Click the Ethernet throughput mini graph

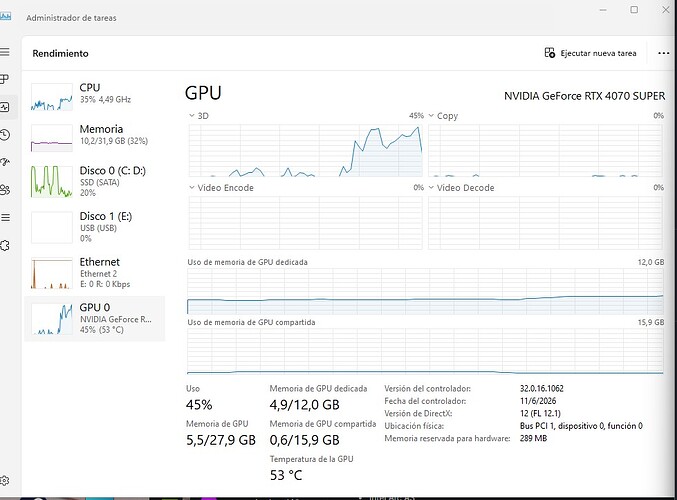coord(52,273)
